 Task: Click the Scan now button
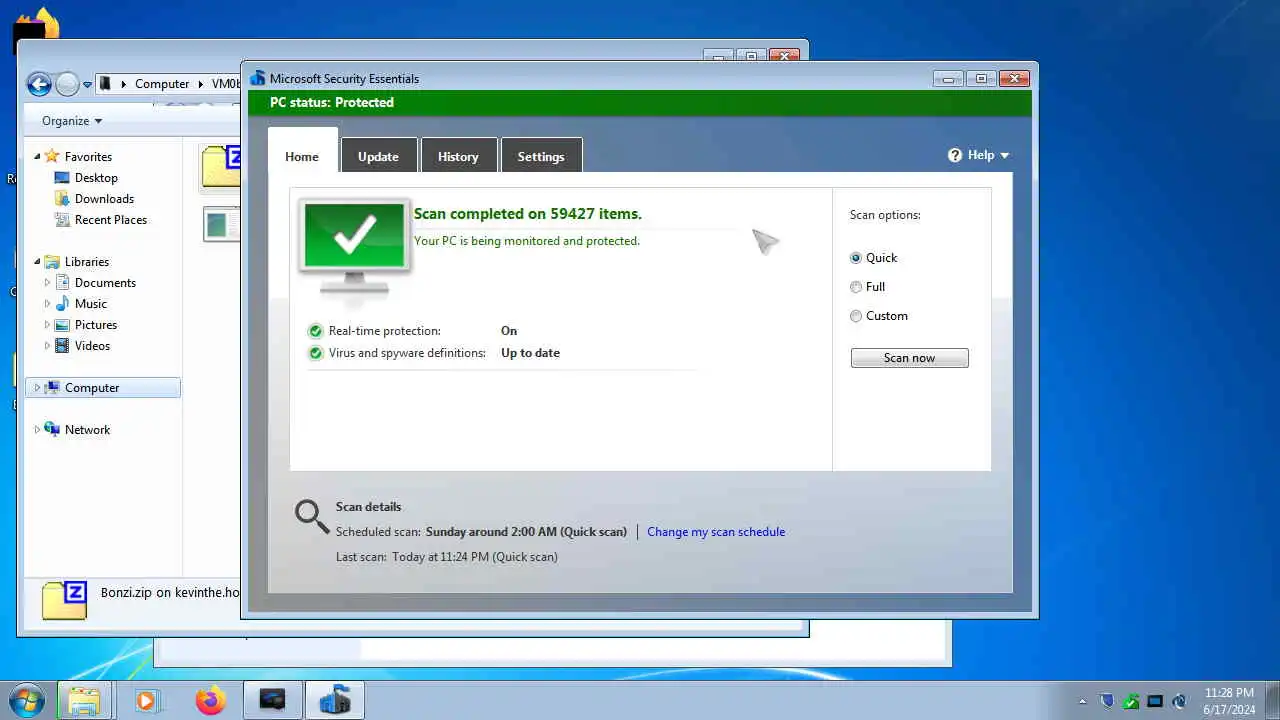[x=909, y=358]
